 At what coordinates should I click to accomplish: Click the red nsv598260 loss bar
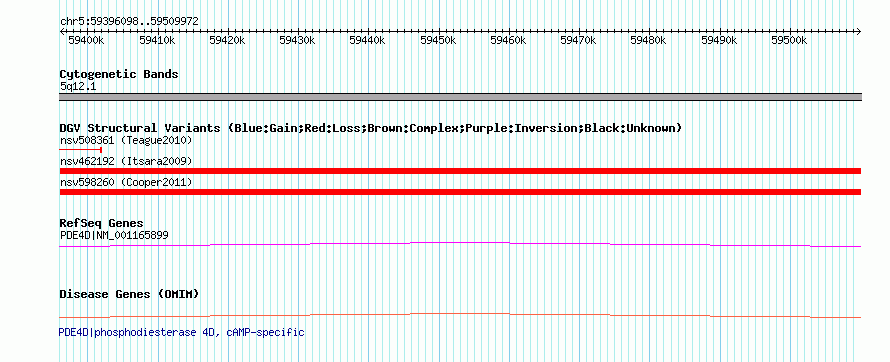click(x=460, y=192)
